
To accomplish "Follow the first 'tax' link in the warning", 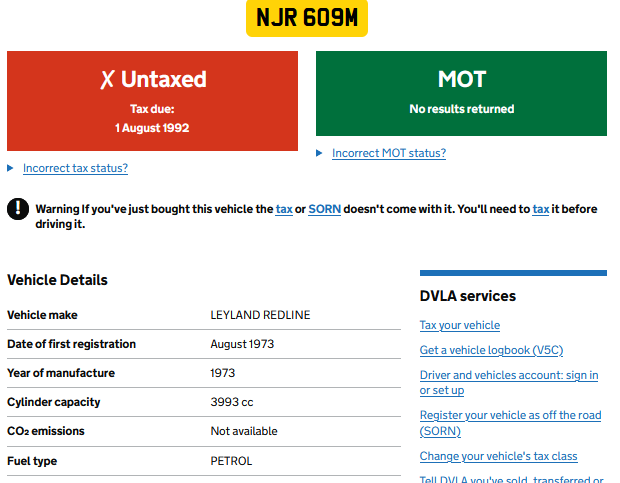I will point(284,209).
